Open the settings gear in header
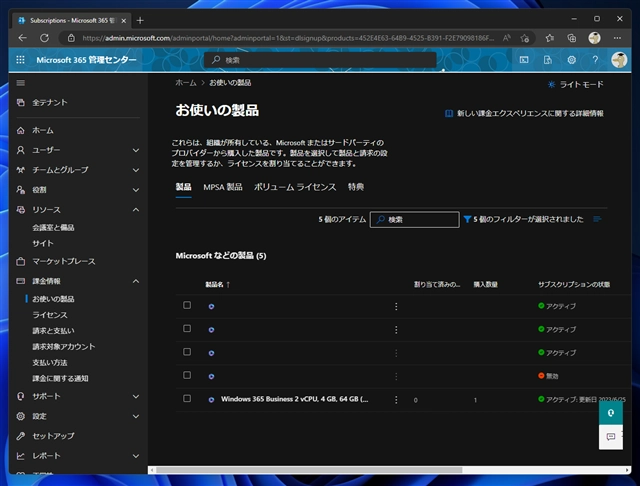 (x=571, y=60)
